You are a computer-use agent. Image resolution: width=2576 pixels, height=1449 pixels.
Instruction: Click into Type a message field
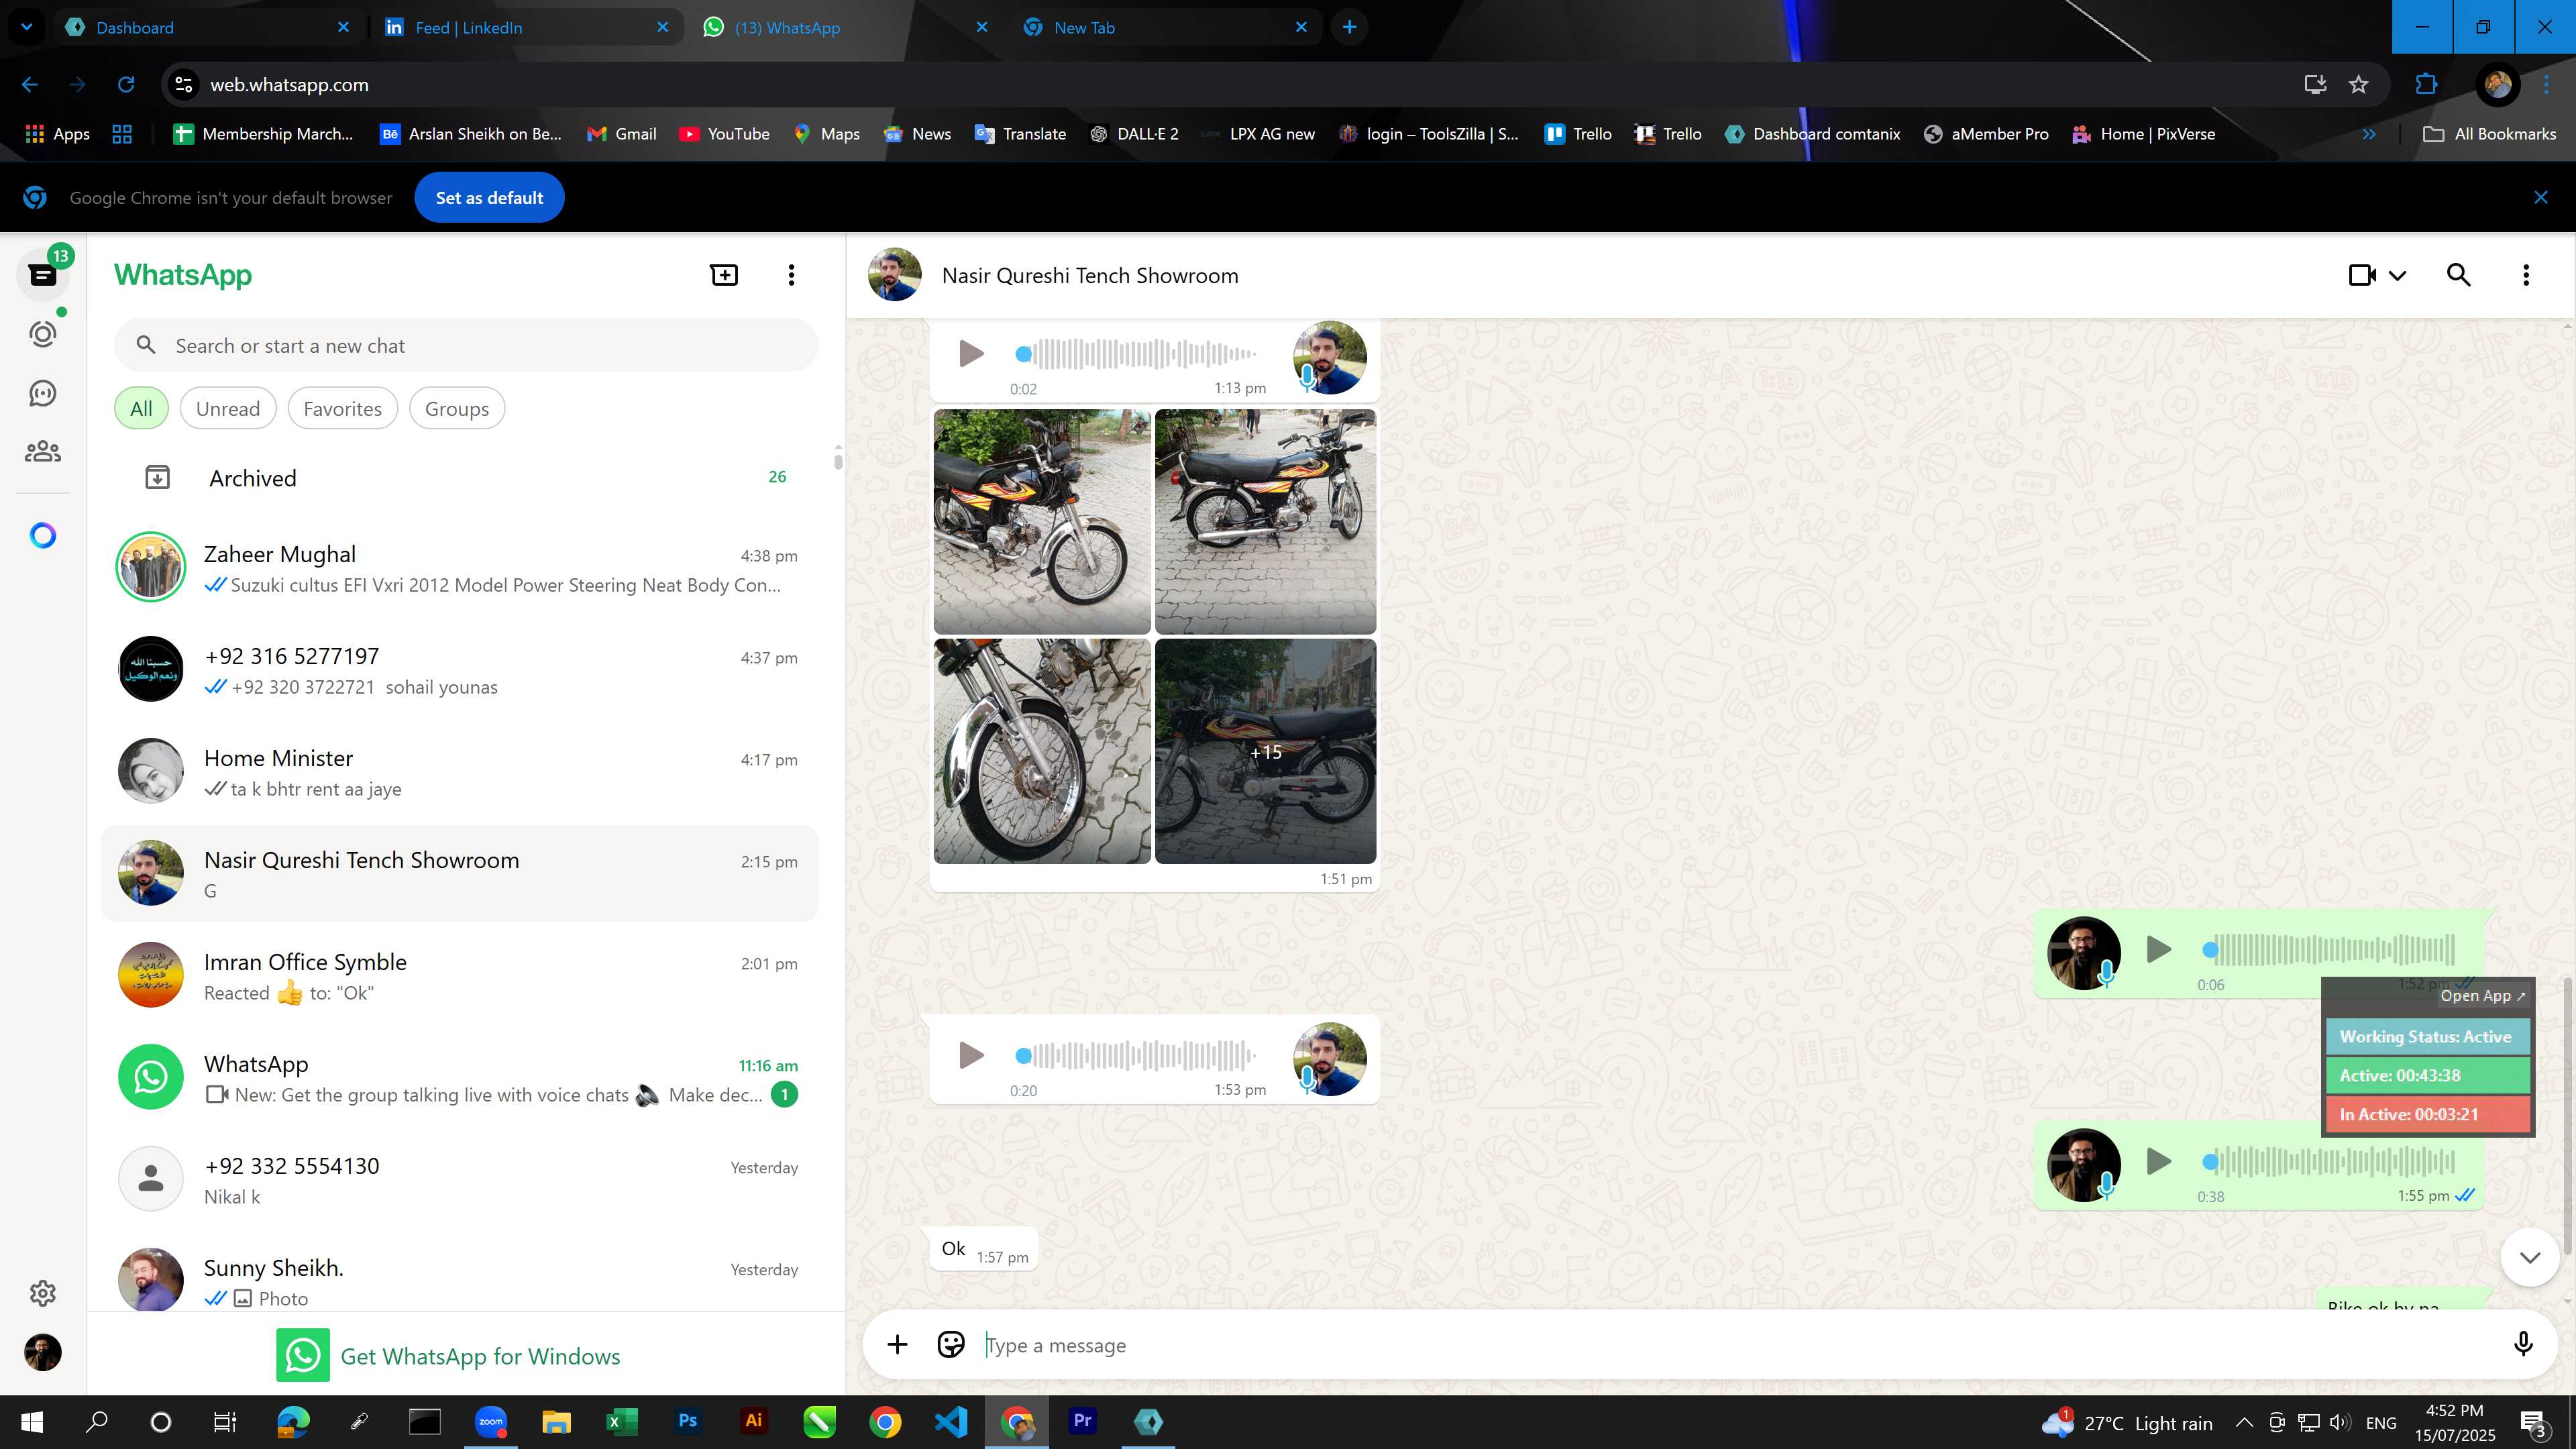(x=1740, y=1345)
